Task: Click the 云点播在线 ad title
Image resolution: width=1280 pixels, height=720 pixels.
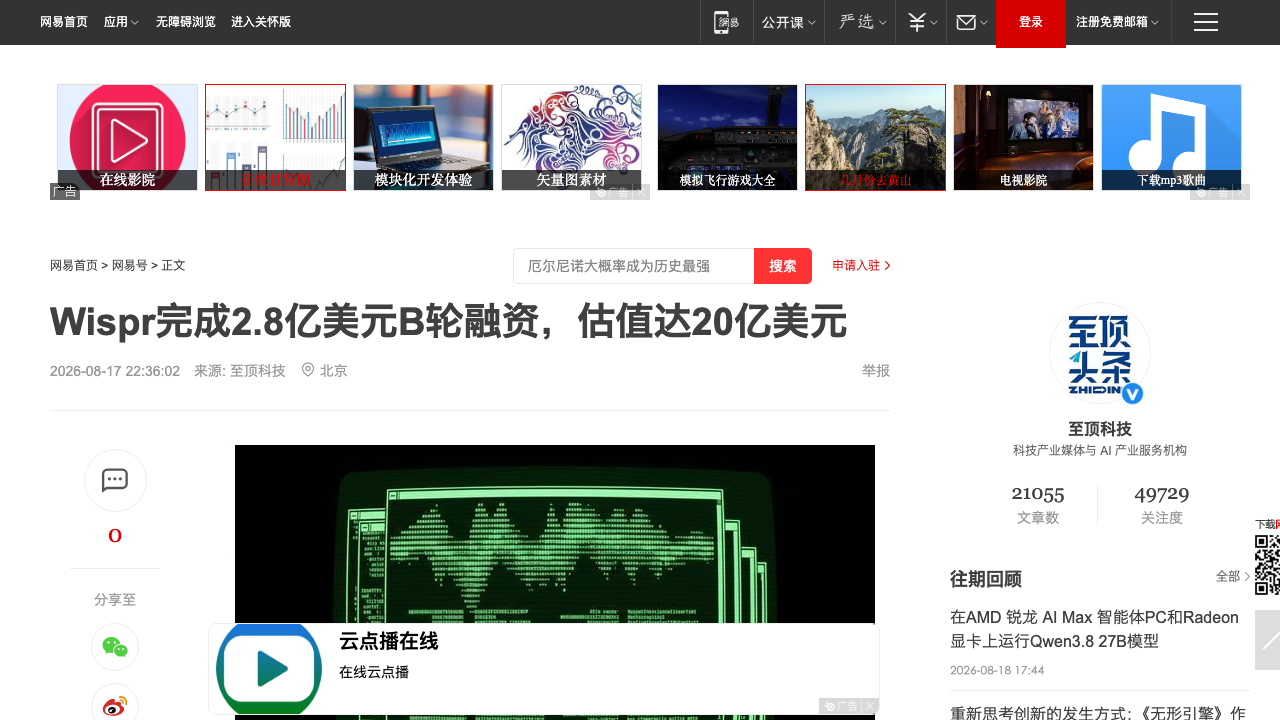Action: point(389,641)
